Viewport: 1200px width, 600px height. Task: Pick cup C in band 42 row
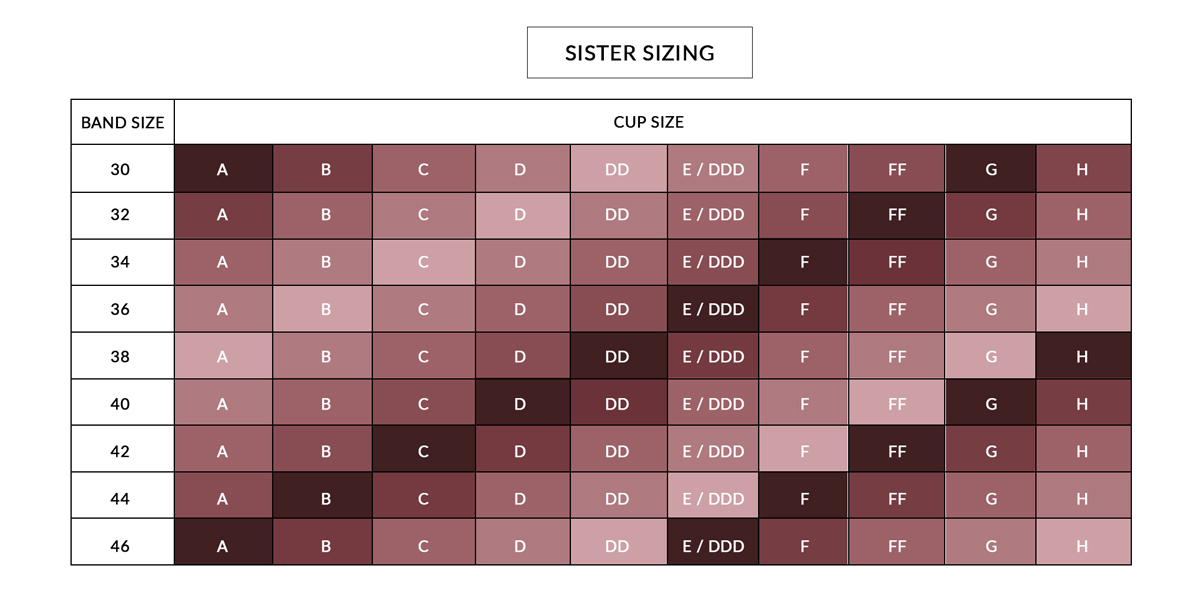coord(423,451)
